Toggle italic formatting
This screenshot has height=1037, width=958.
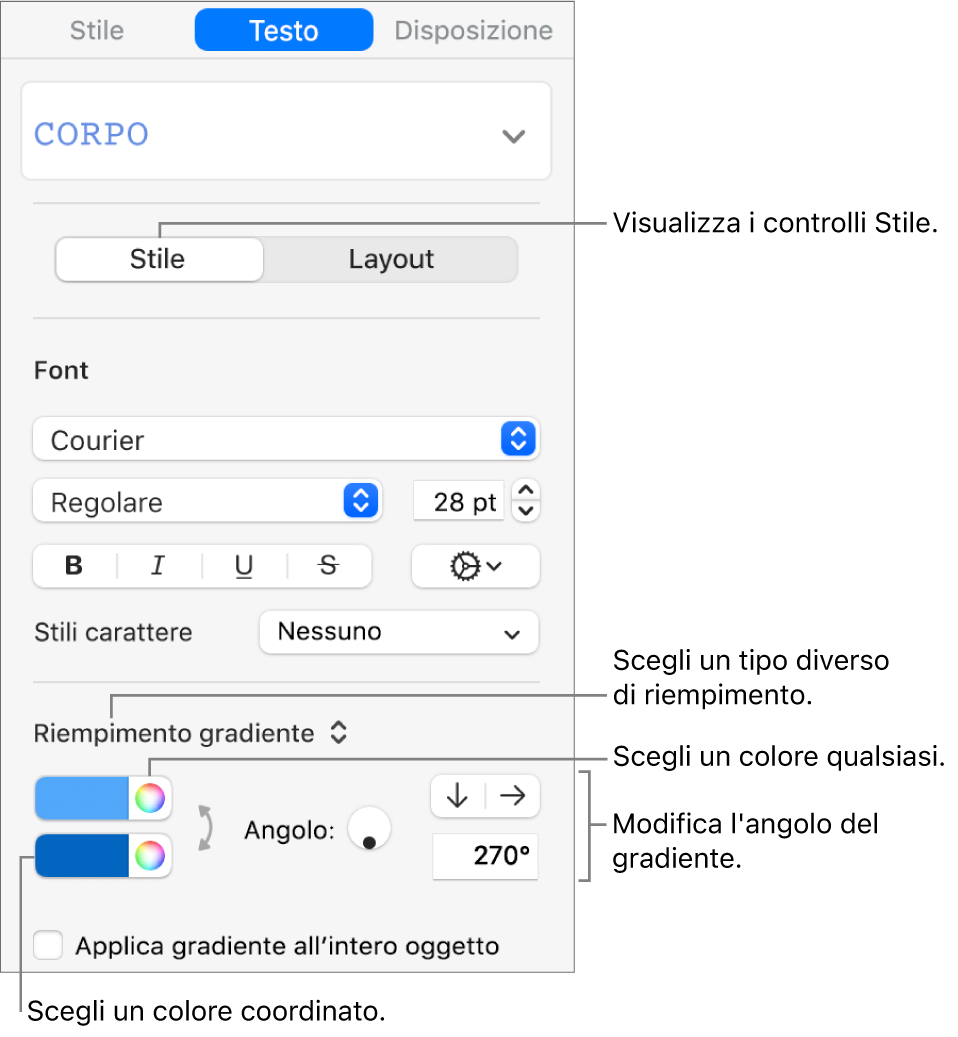click(x=158, y=566)
